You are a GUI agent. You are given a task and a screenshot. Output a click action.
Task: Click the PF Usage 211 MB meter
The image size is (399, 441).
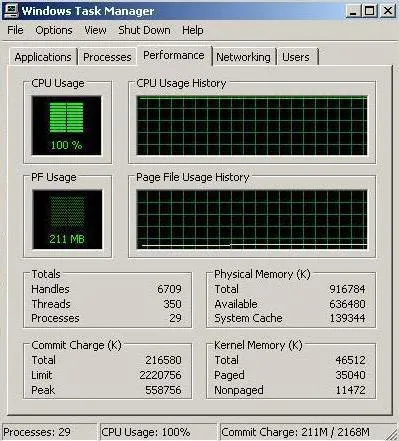pos(67,219)
